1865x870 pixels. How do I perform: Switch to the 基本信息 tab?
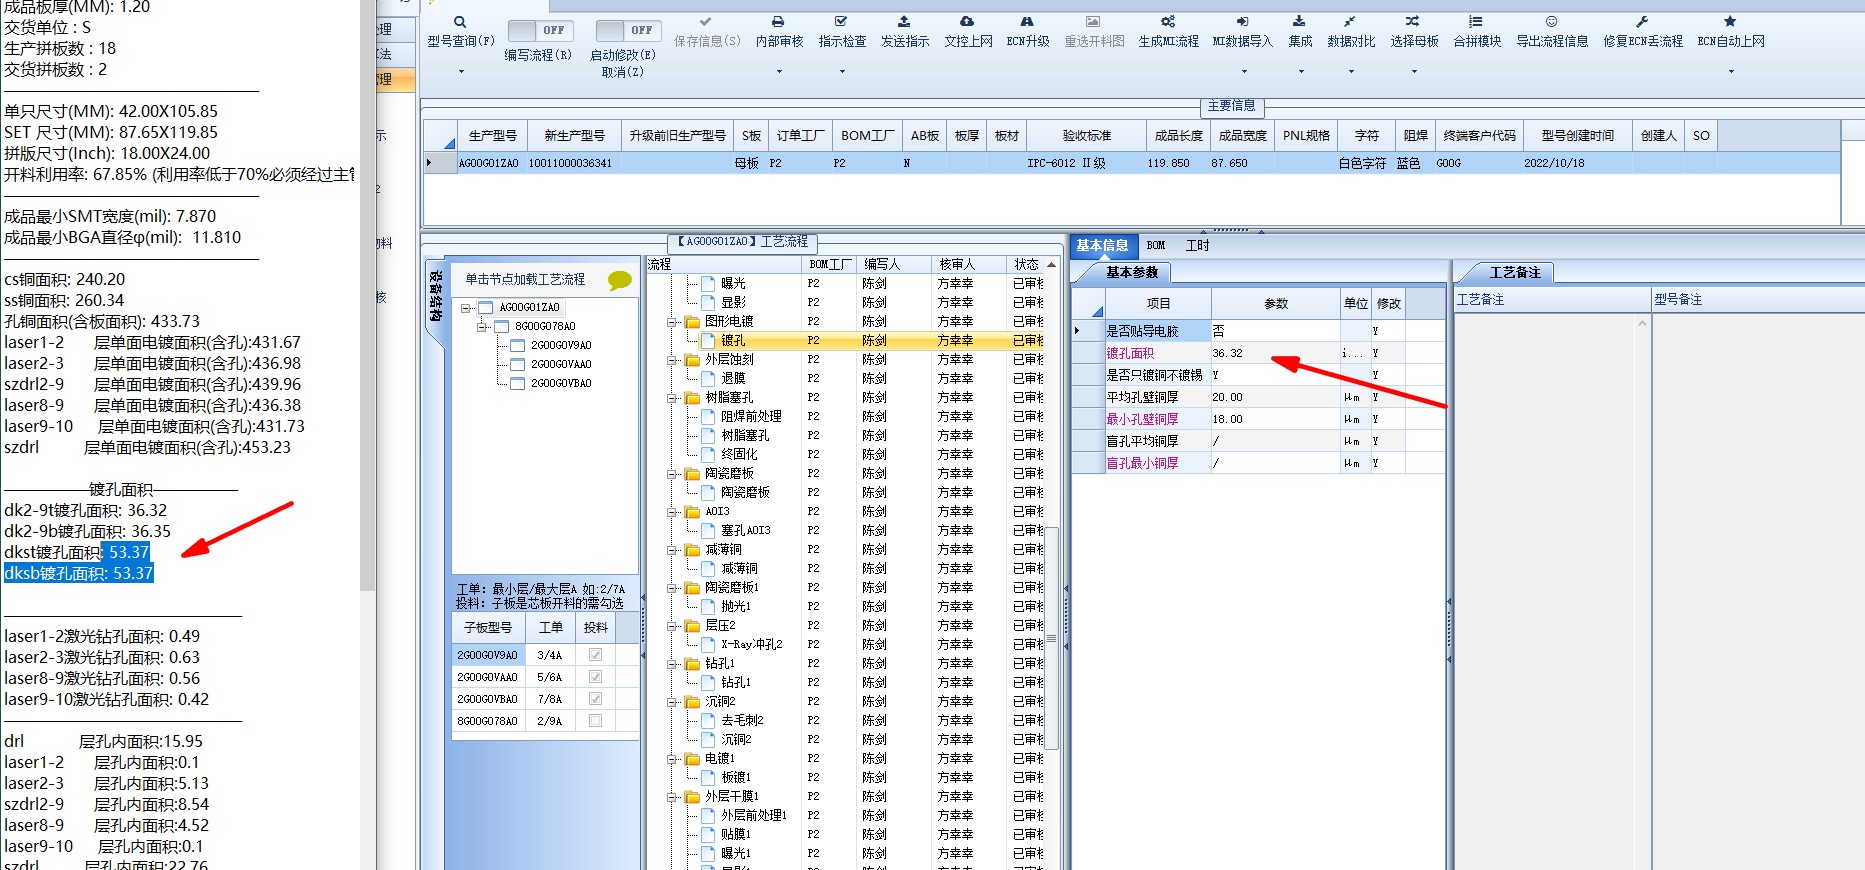click(x=1102, y=246)
